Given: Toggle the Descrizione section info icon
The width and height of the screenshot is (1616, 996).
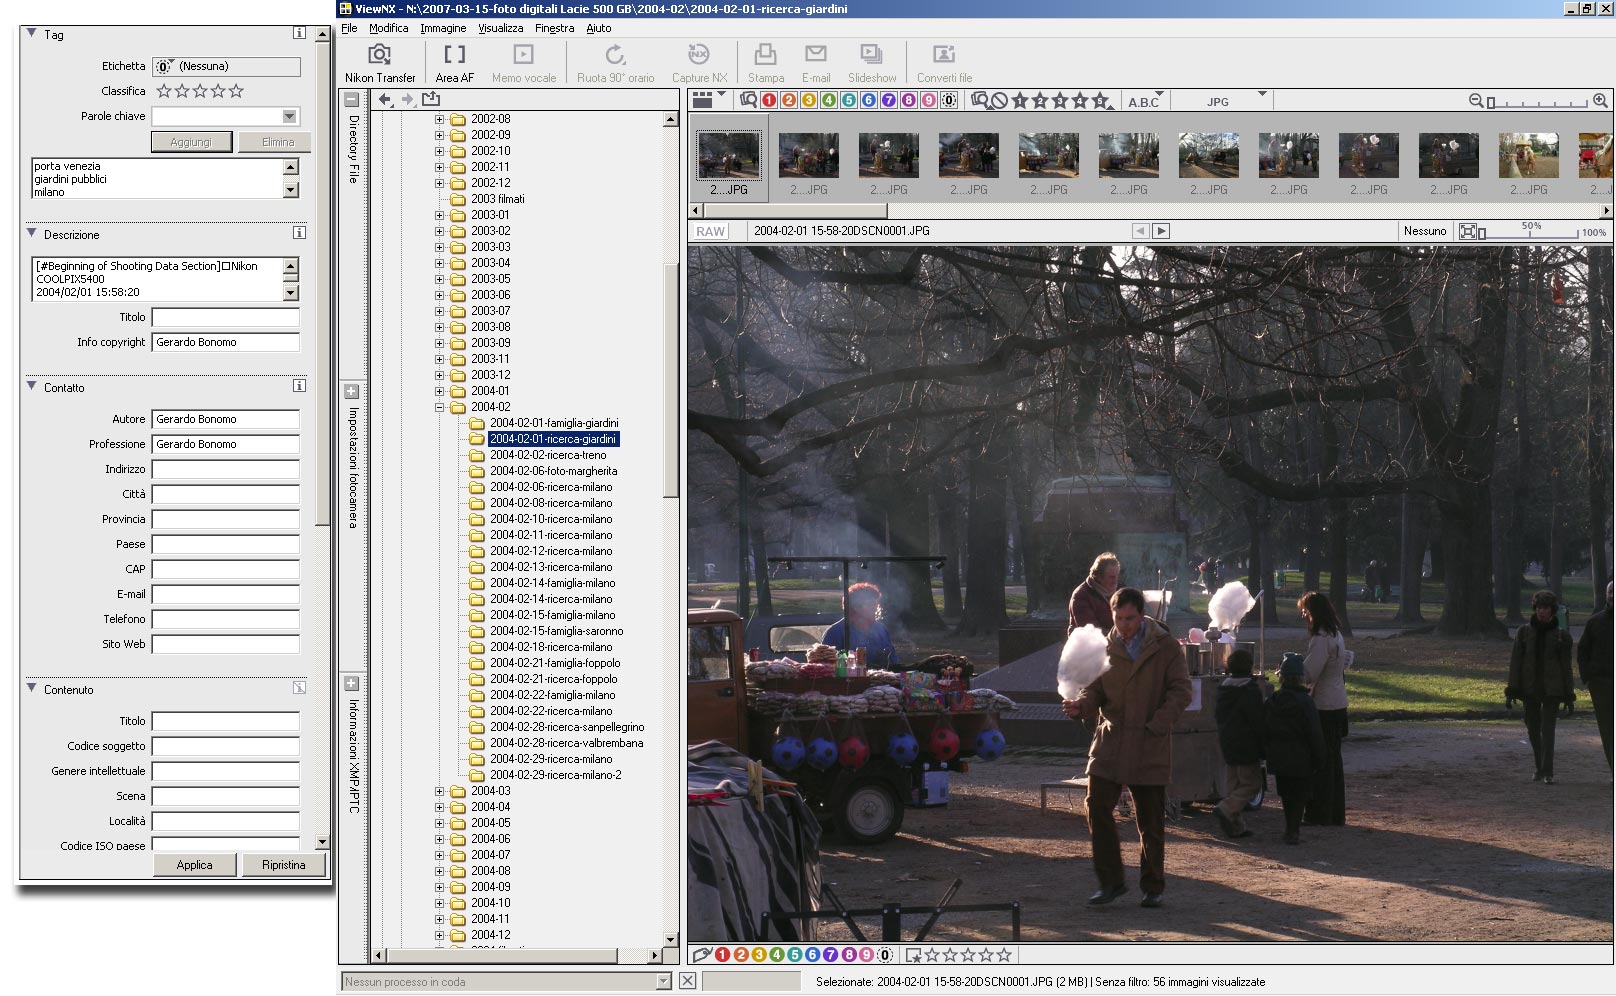Looking at the screenshot, I should pos(299,232).
